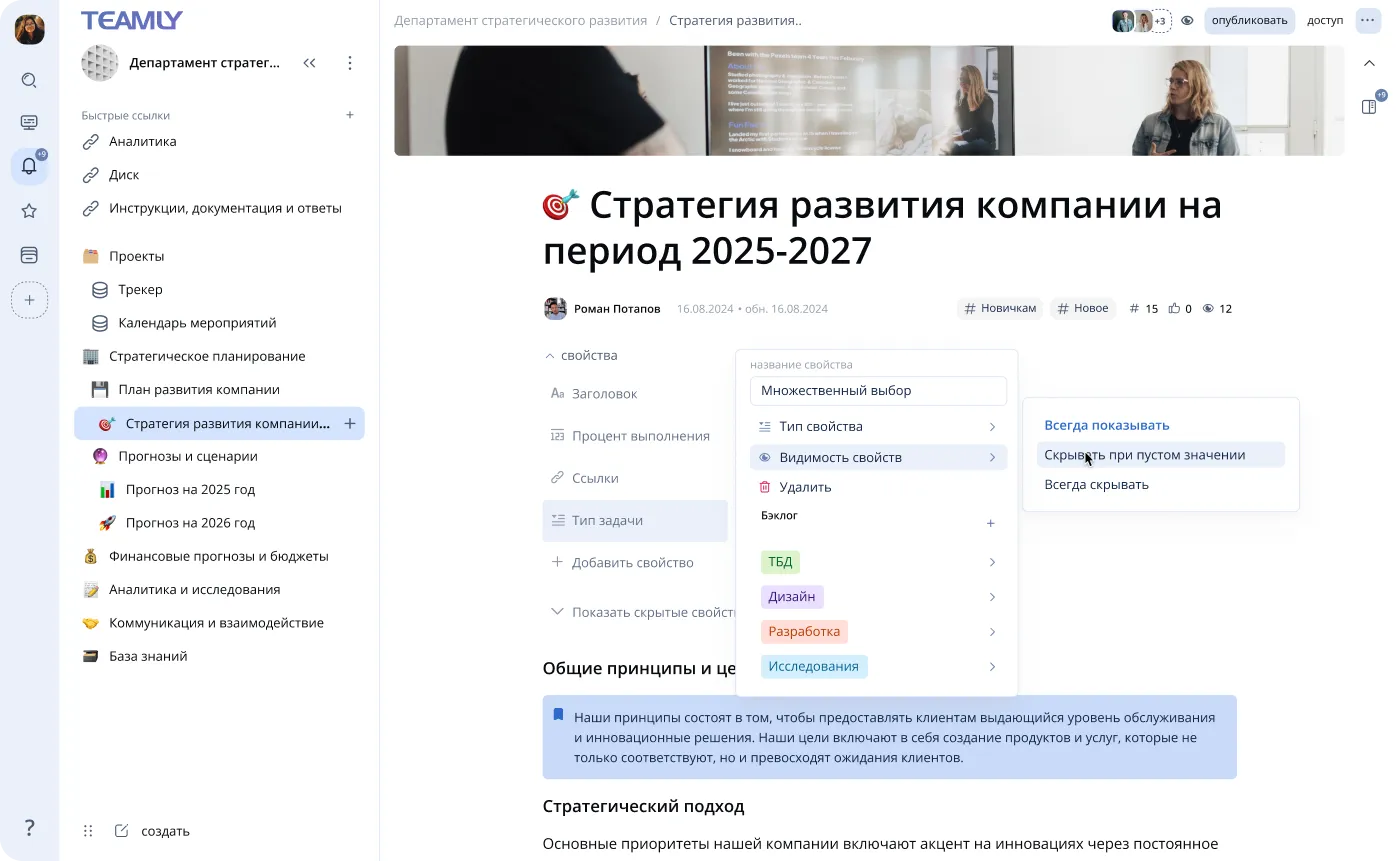Image resolution: width=1400 pixels, height=861 pixels.
Task: Click blue Исследования tag
Action: (x=814, y=667)
